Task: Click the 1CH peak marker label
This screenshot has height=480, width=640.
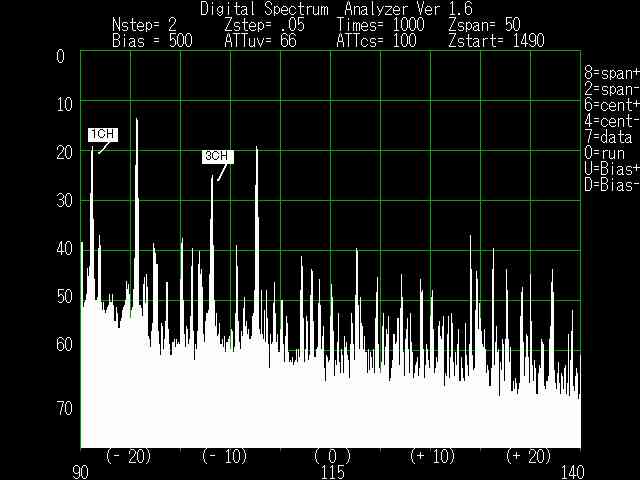Action: tap(103, 135)
